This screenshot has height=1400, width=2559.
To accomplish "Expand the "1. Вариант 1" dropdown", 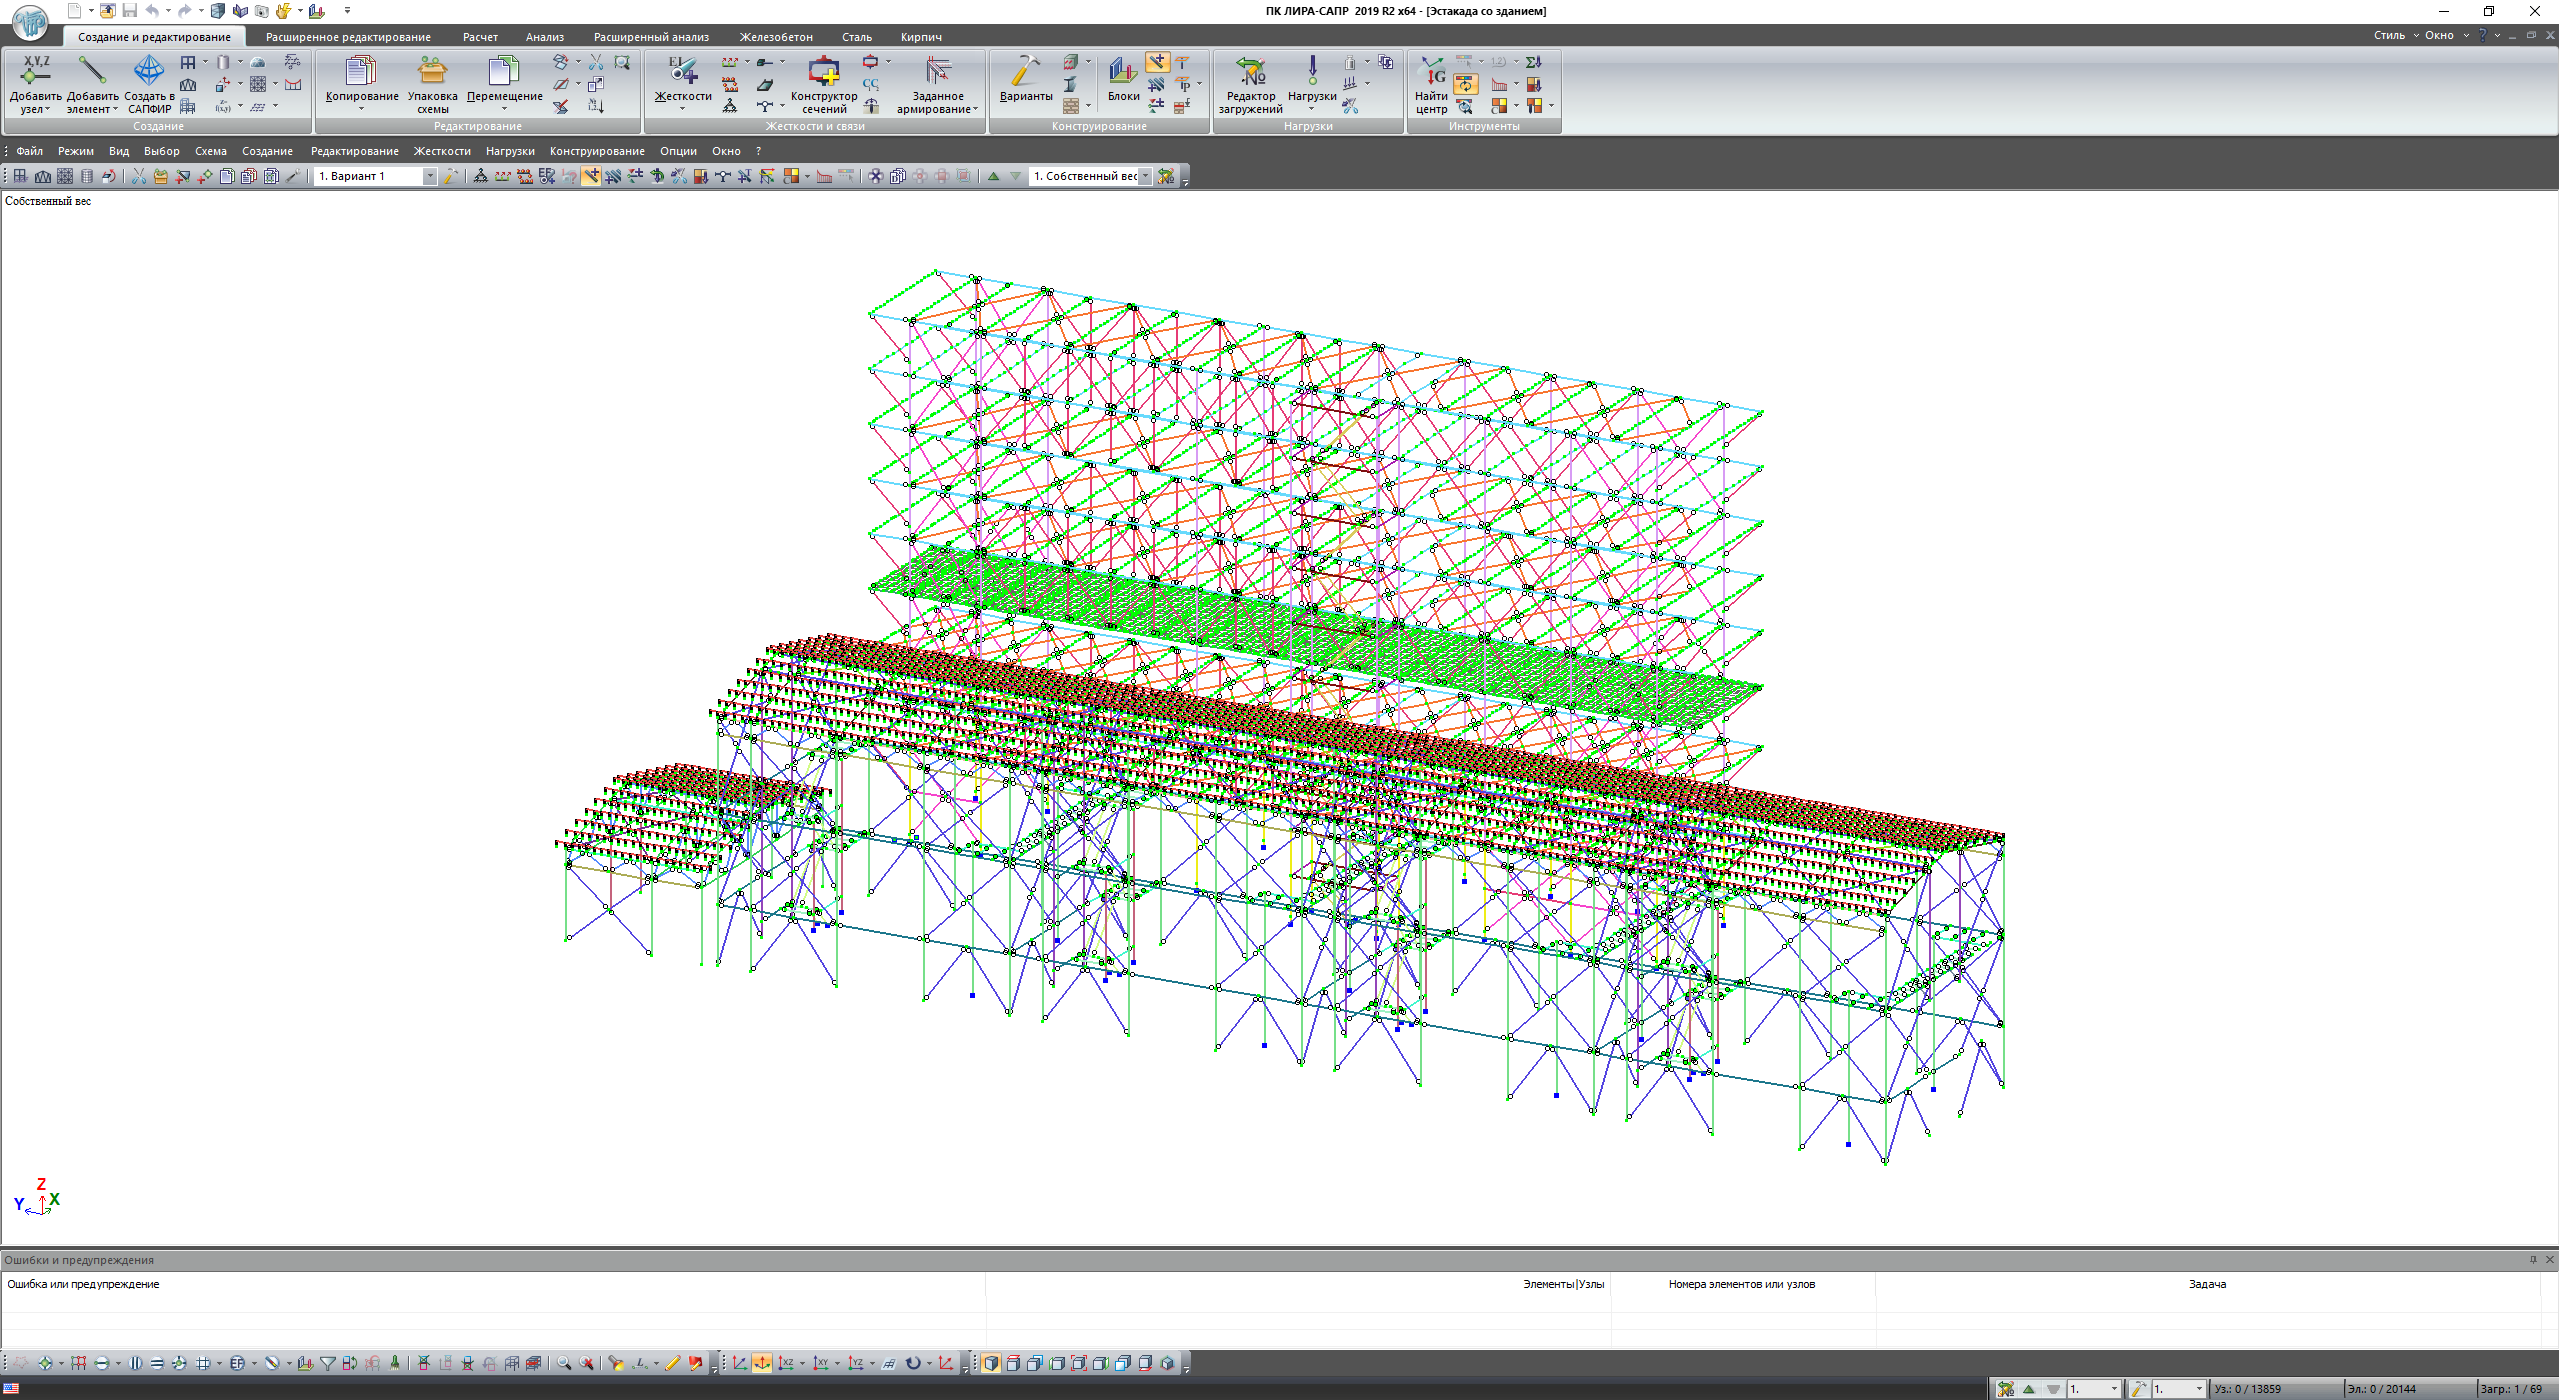I will pos(430,176).
